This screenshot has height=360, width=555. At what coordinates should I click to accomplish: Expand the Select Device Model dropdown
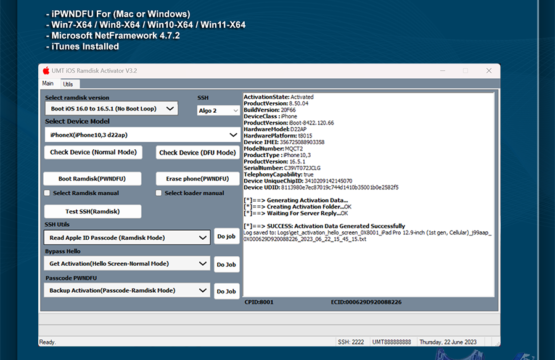pos(142,135)
